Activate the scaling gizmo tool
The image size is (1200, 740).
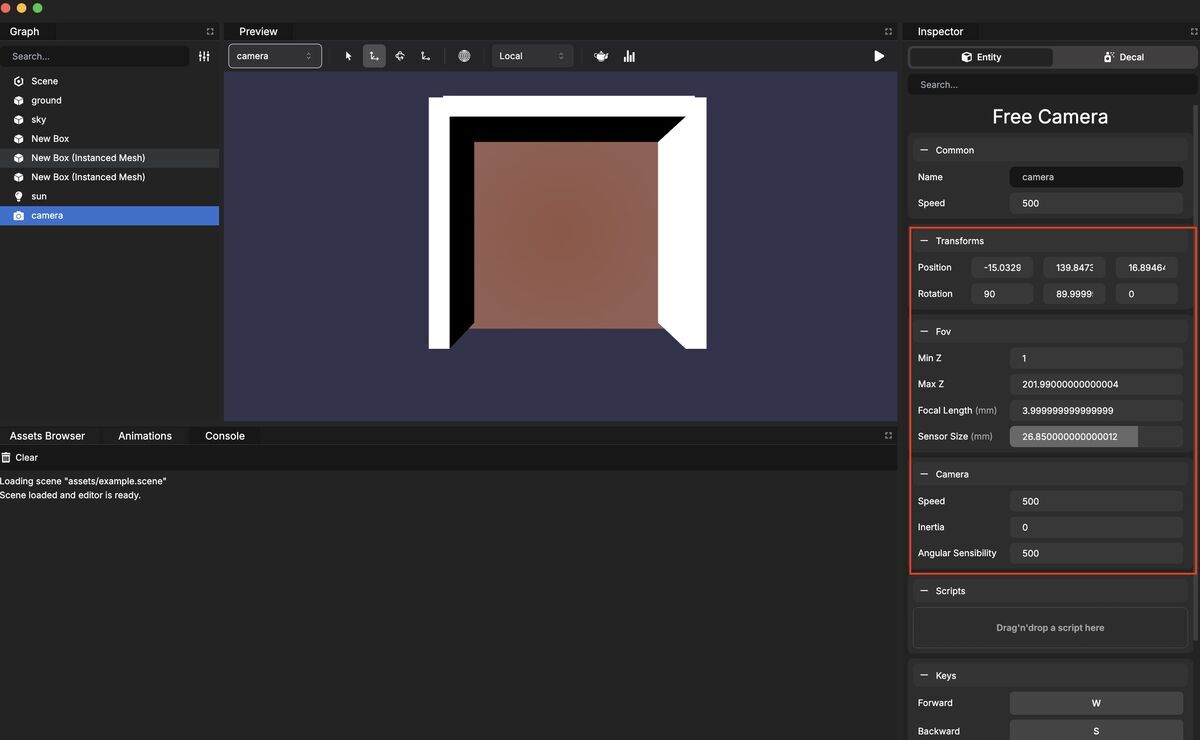426,56
